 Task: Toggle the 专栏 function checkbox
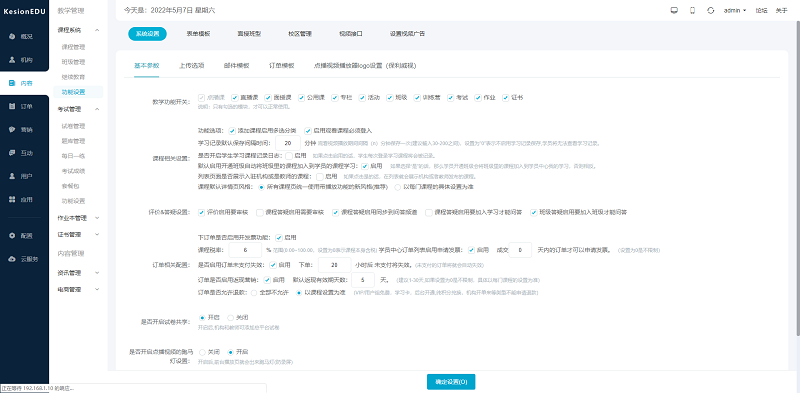pos(335,97)
